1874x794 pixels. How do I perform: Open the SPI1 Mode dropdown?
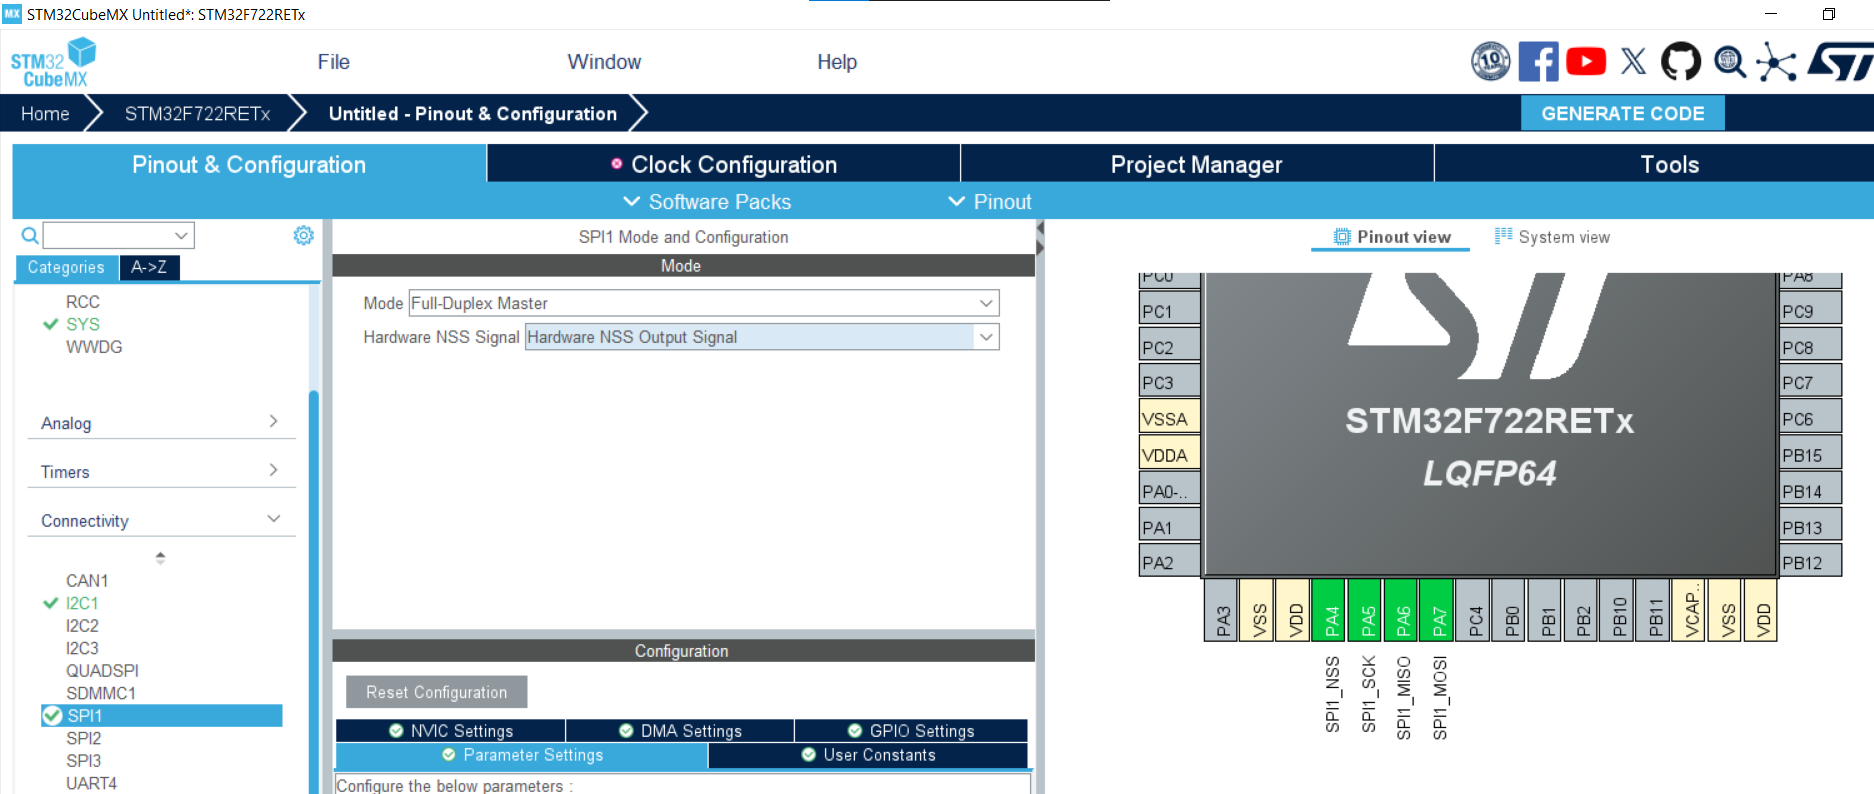[704, 303]
